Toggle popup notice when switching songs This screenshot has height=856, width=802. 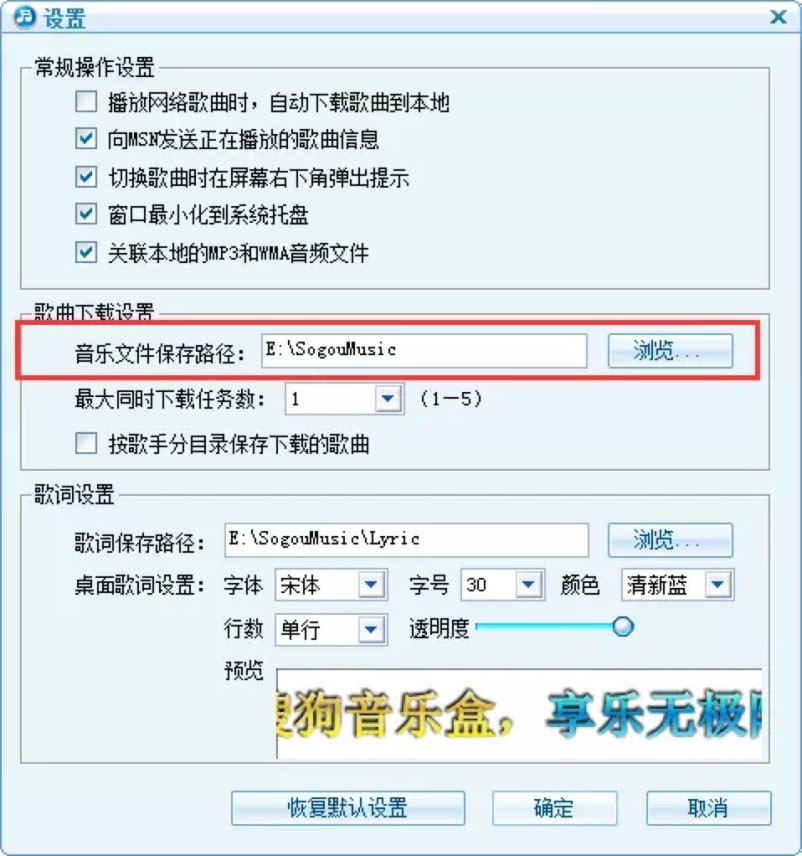click(86, 177)
